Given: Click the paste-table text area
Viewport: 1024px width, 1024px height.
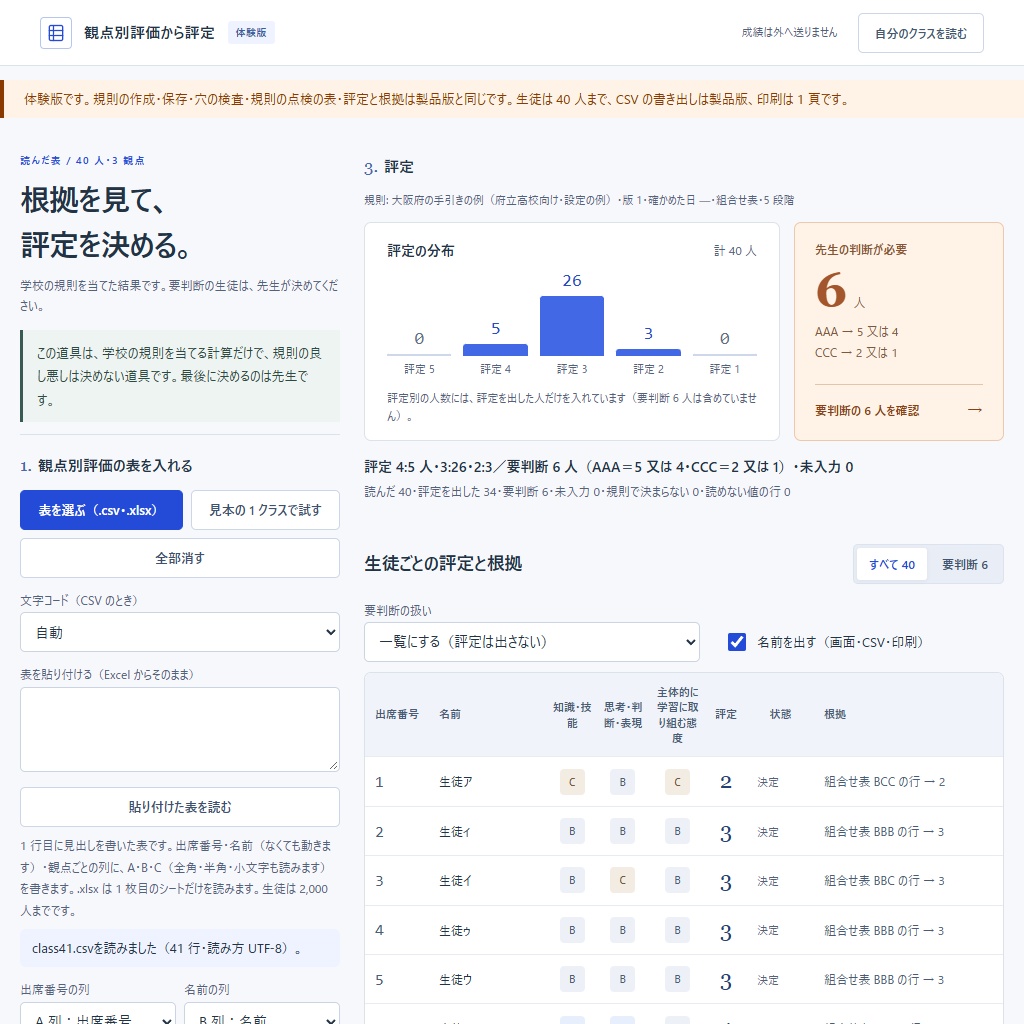Looking at the screenshot, I should pos(180,729).
